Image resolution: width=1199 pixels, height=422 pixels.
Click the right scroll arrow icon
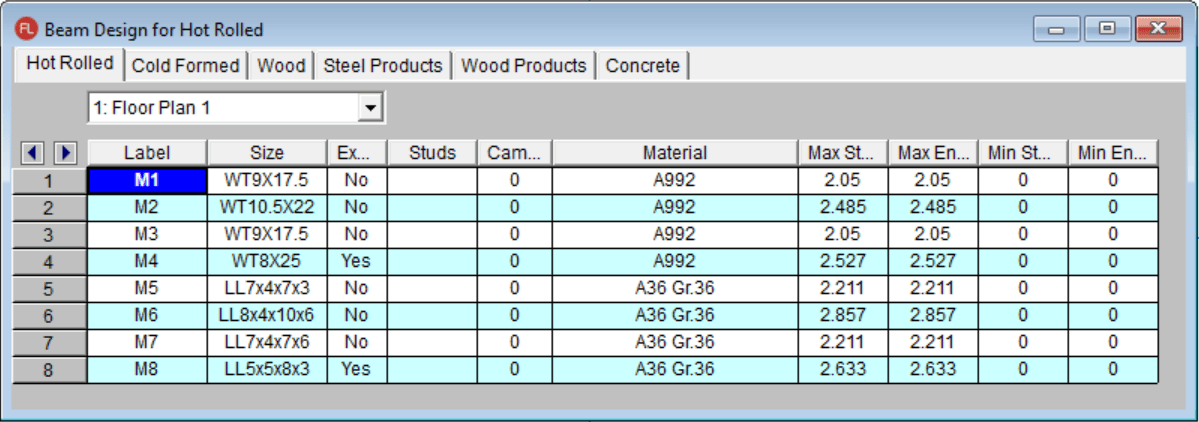click(x=65, y=153)
